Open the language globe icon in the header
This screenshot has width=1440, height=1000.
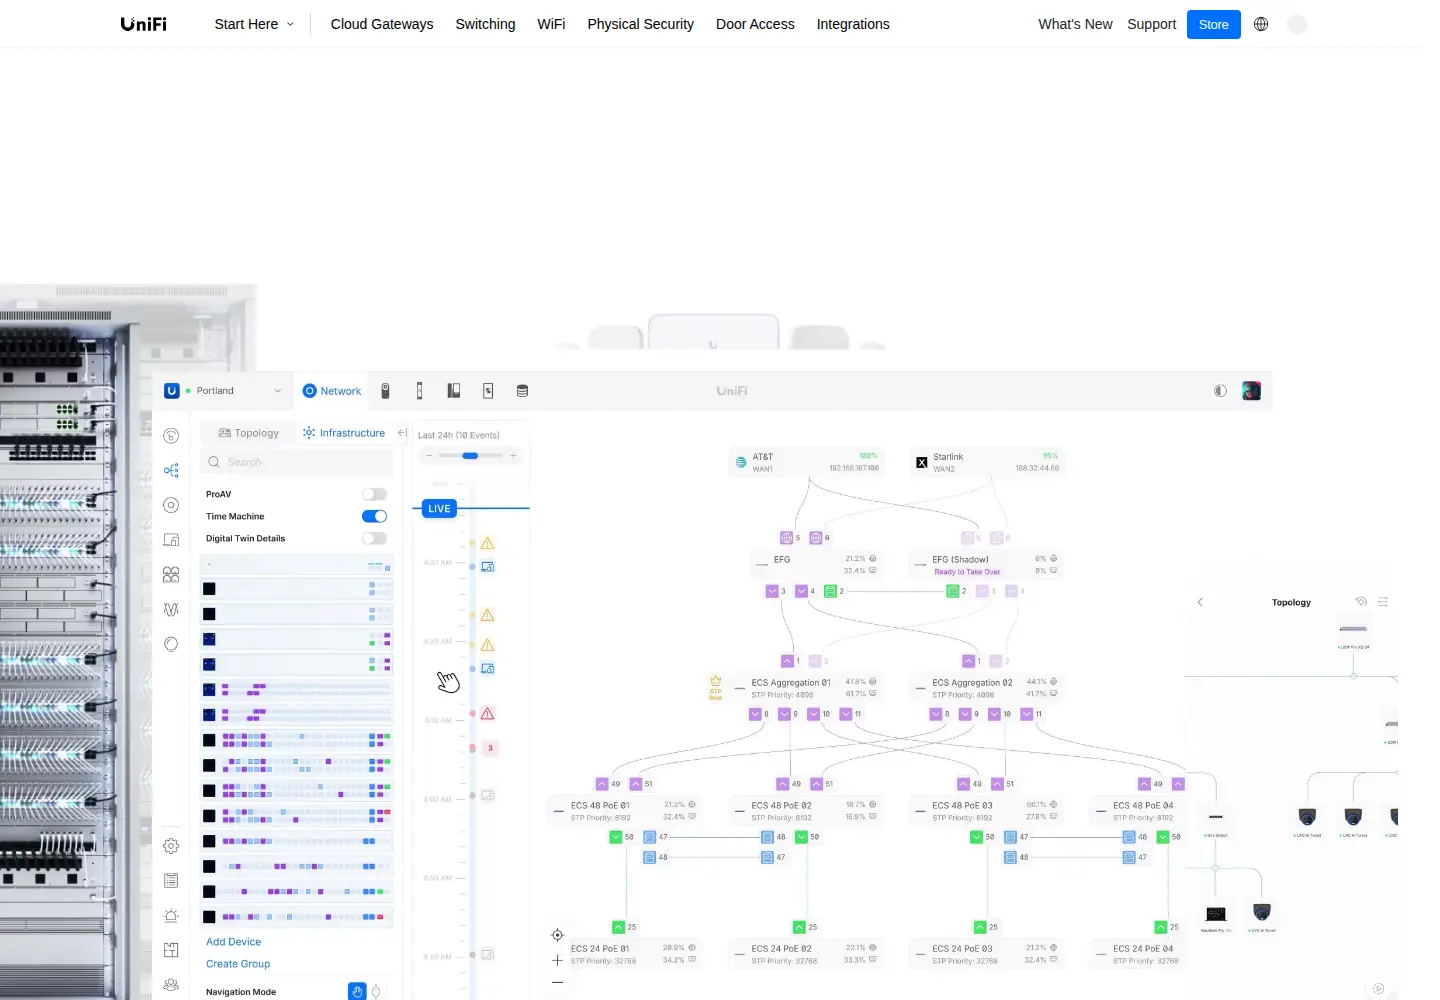[x=1261, y=24]
